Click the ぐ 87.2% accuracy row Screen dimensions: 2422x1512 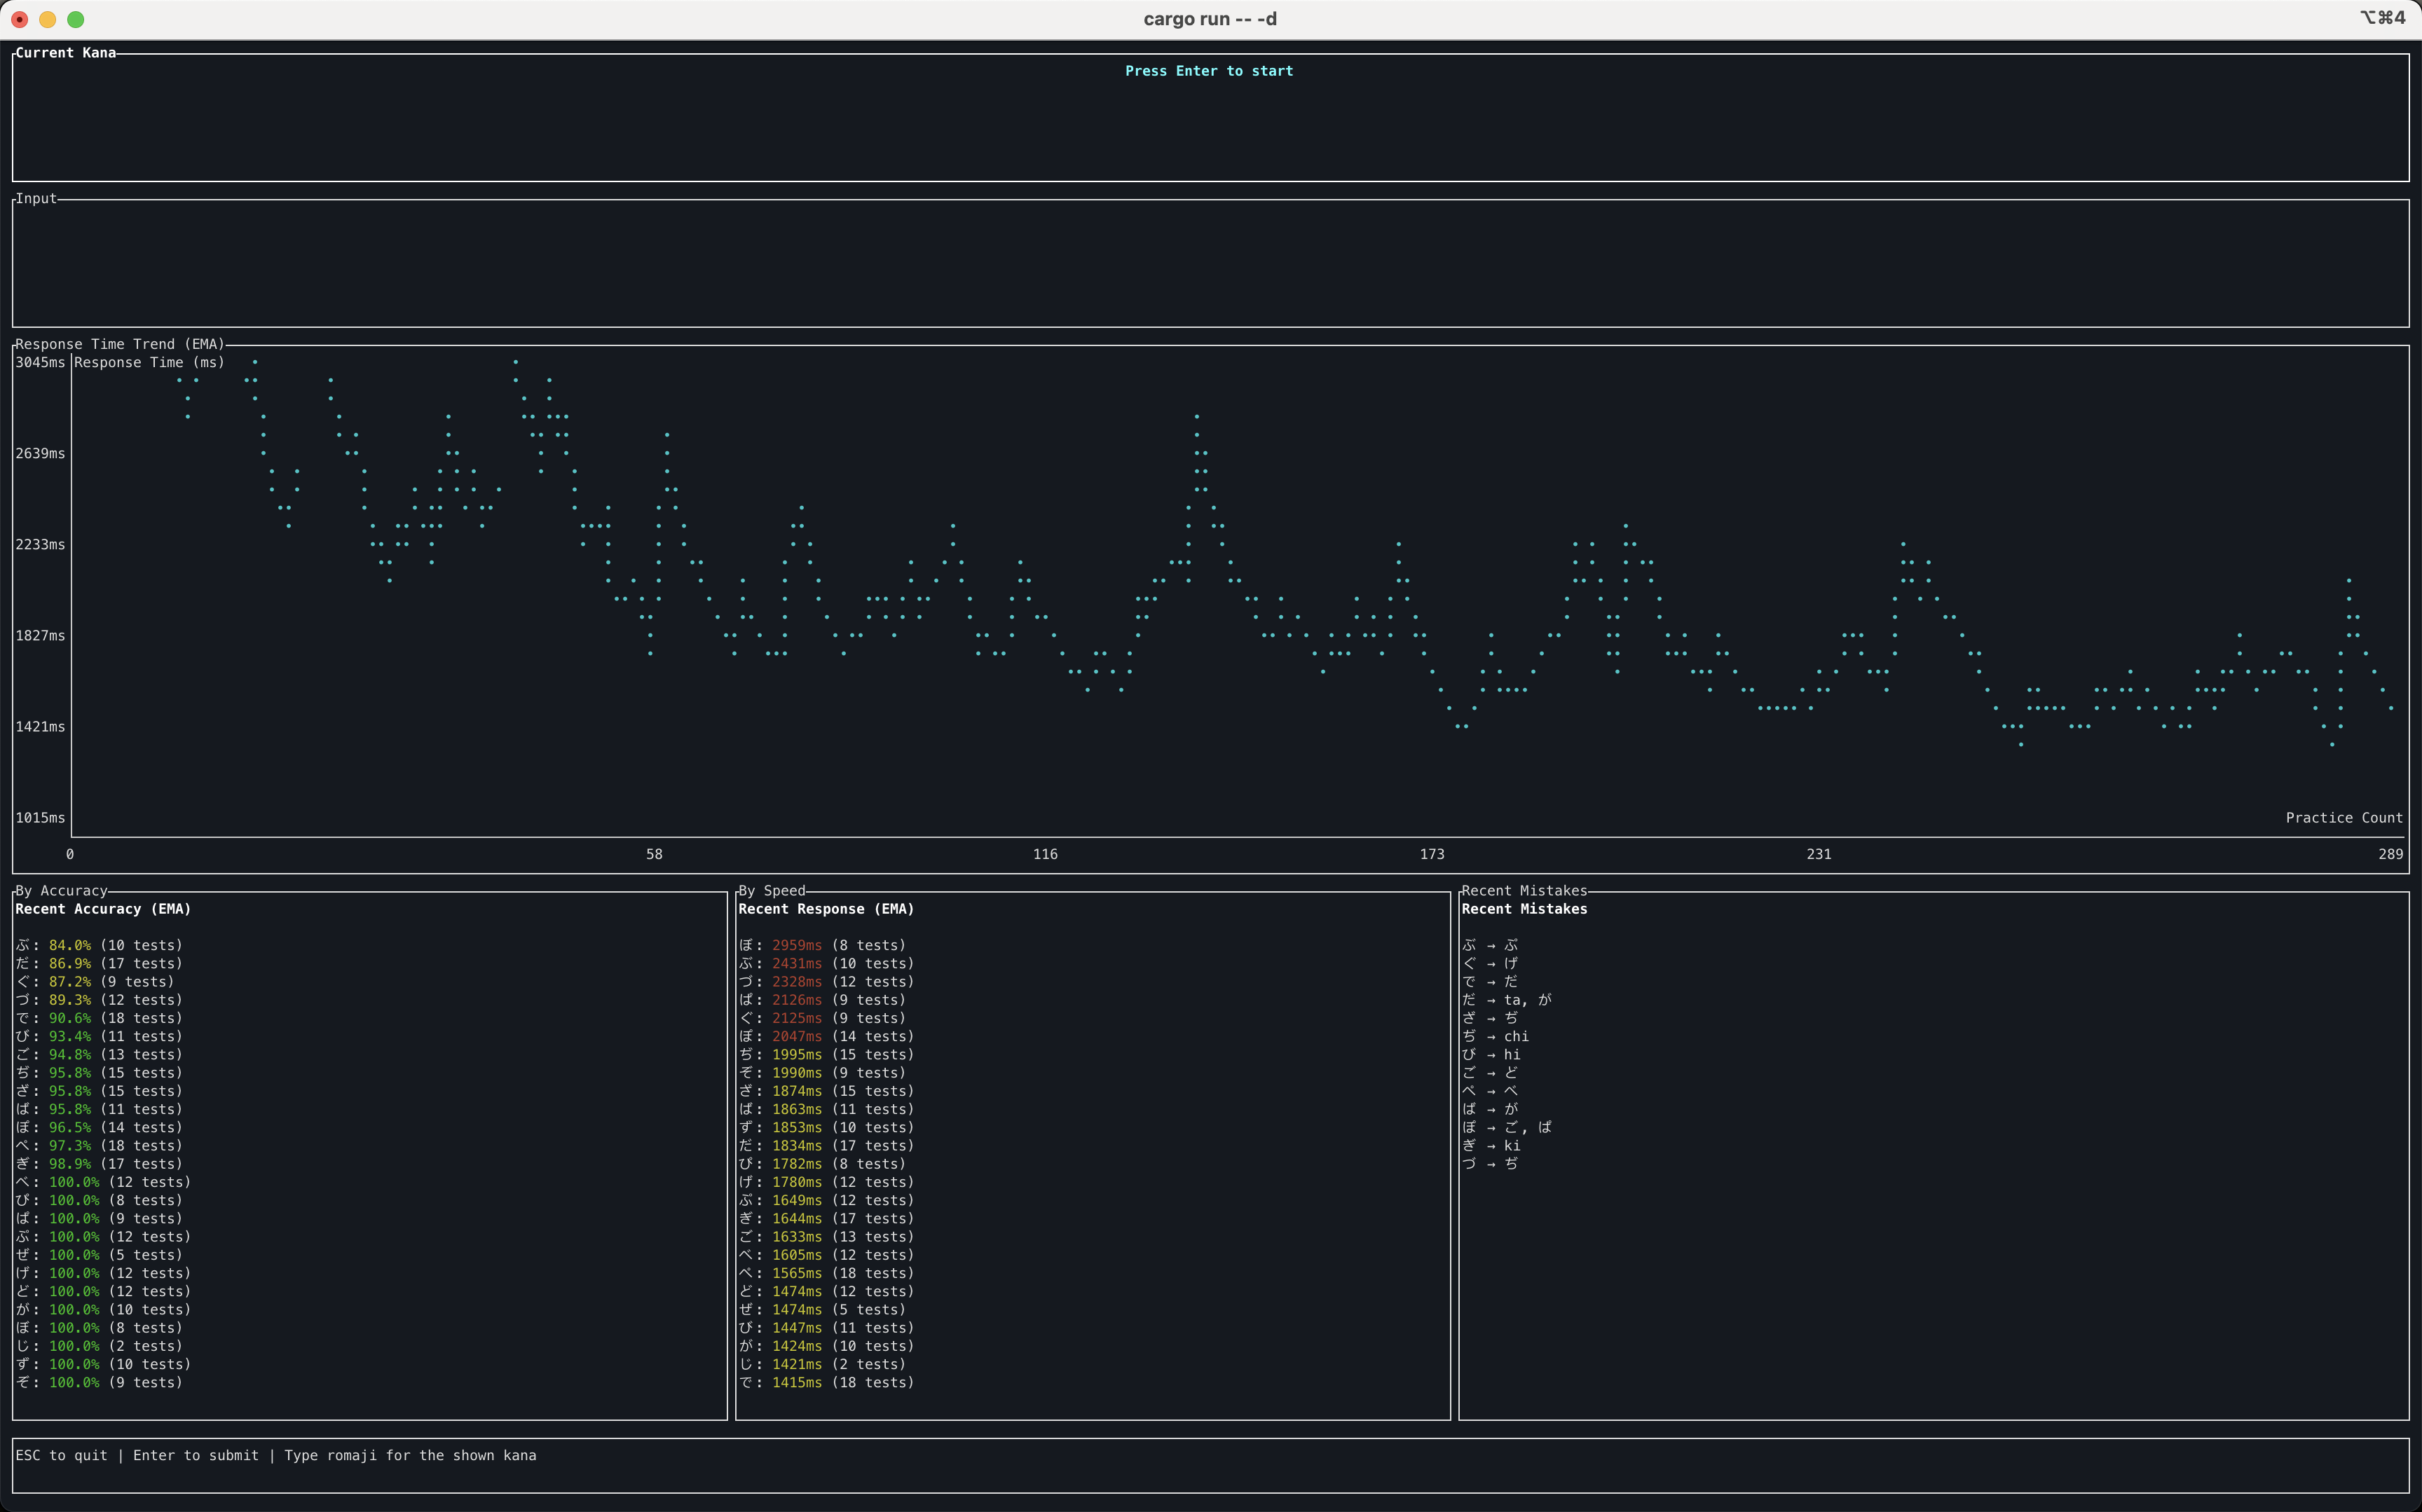tap(95, 981)
